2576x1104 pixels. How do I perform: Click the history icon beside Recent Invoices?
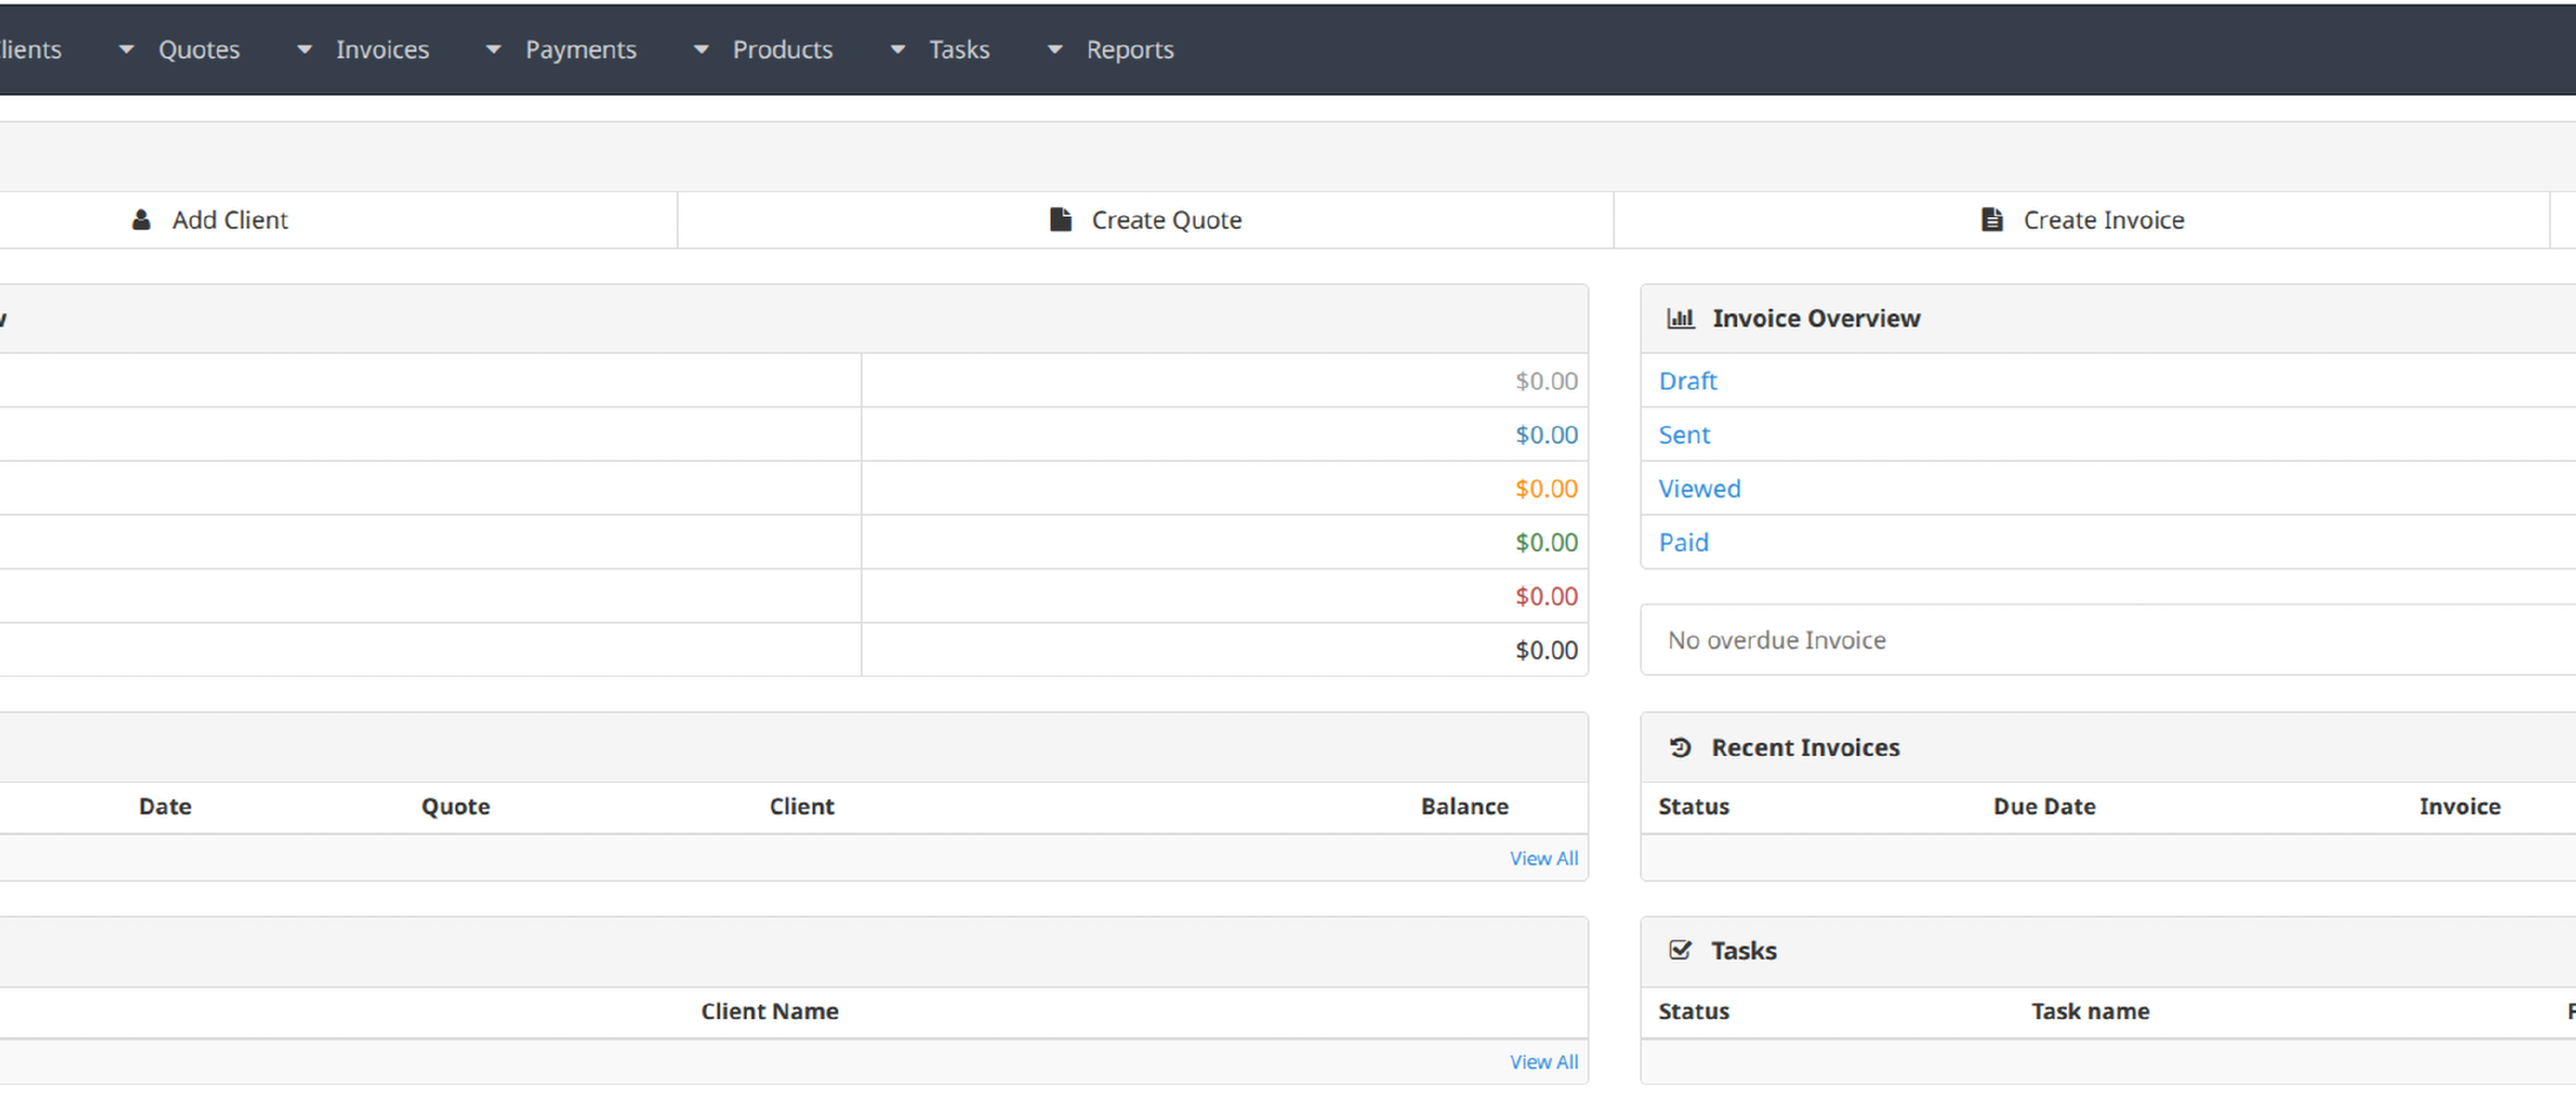point(1680,747)
